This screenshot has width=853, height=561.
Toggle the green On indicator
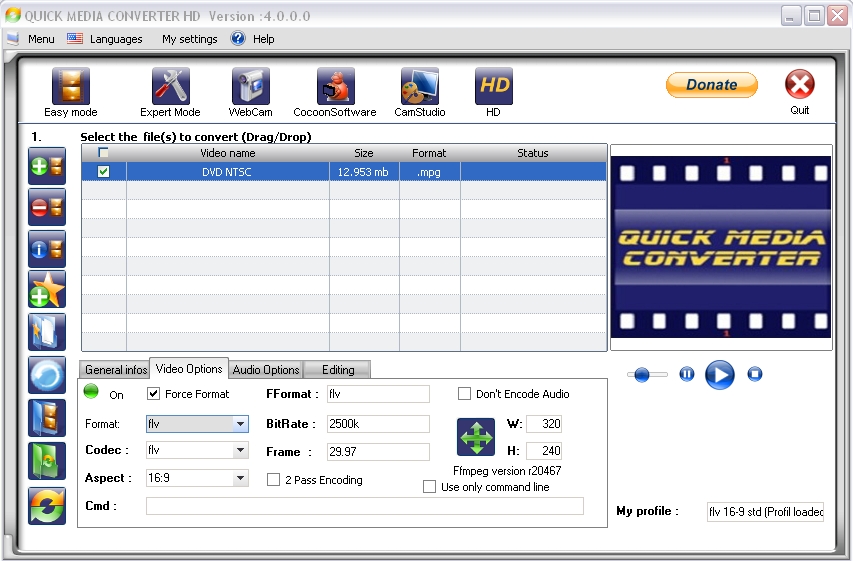pyautogui.click(x=91, y=391)
